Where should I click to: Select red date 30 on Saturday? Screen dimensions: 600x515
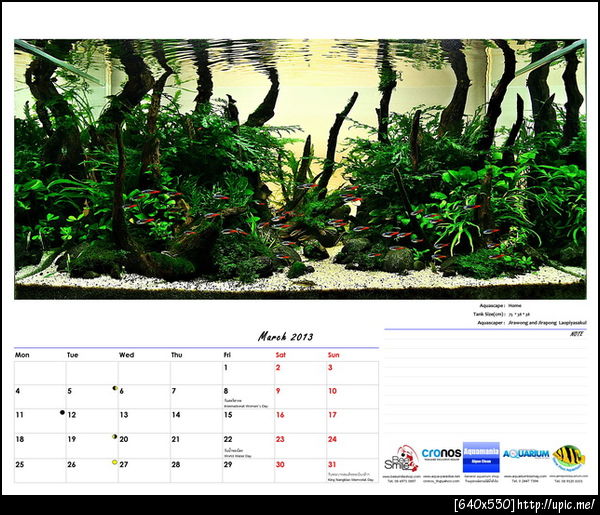(x=280, y=464)
